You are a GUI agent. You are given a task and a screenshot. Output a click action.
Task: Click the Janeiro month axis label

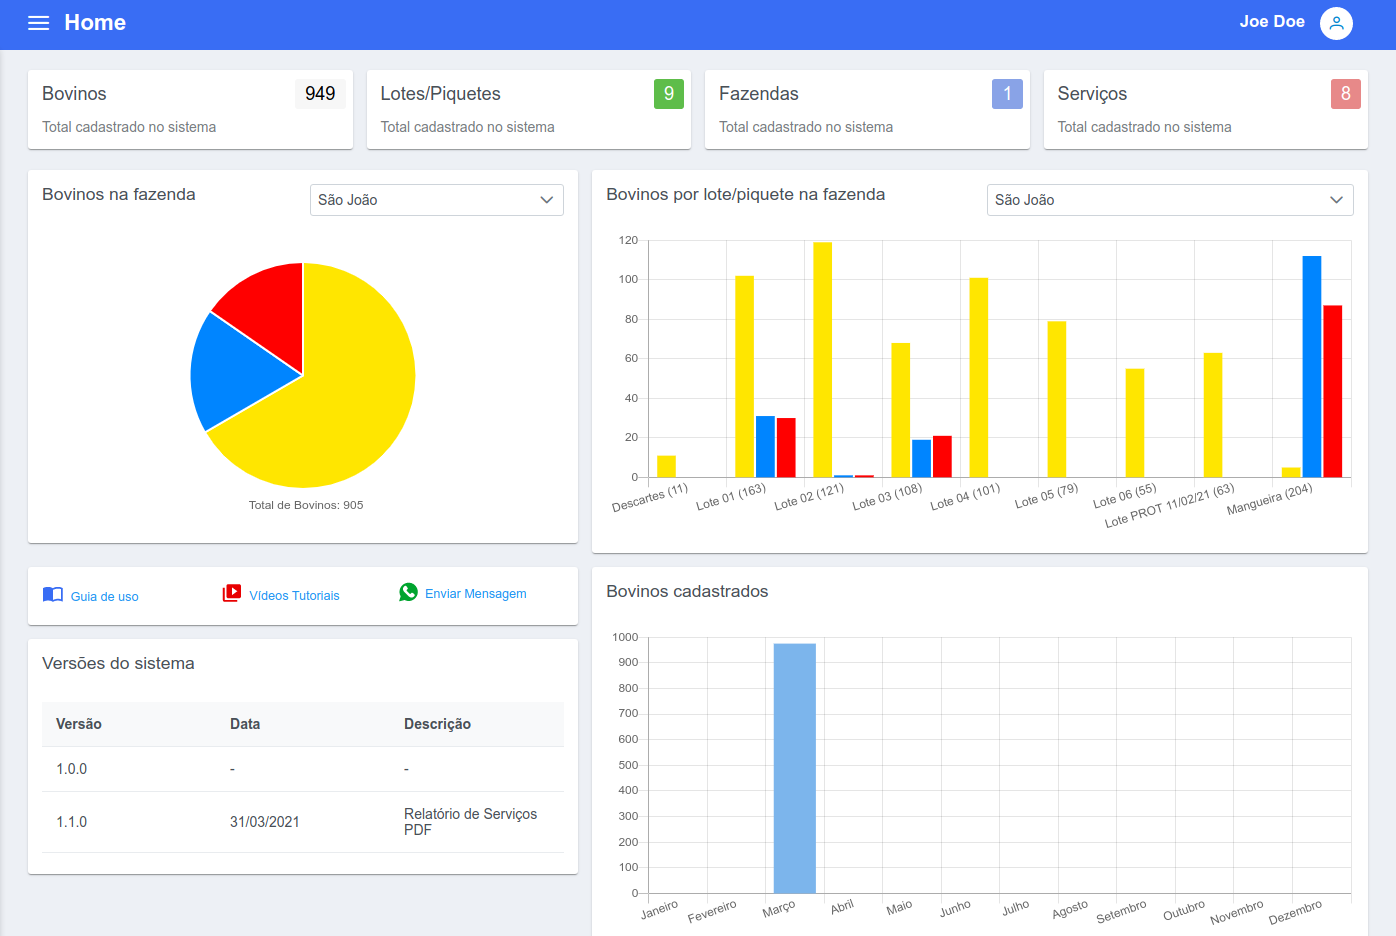(659, 910)
